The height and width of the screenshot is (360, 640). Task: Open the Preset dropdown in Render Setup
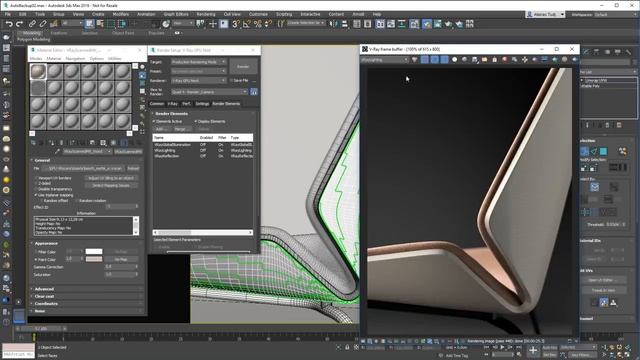point(198,71)
